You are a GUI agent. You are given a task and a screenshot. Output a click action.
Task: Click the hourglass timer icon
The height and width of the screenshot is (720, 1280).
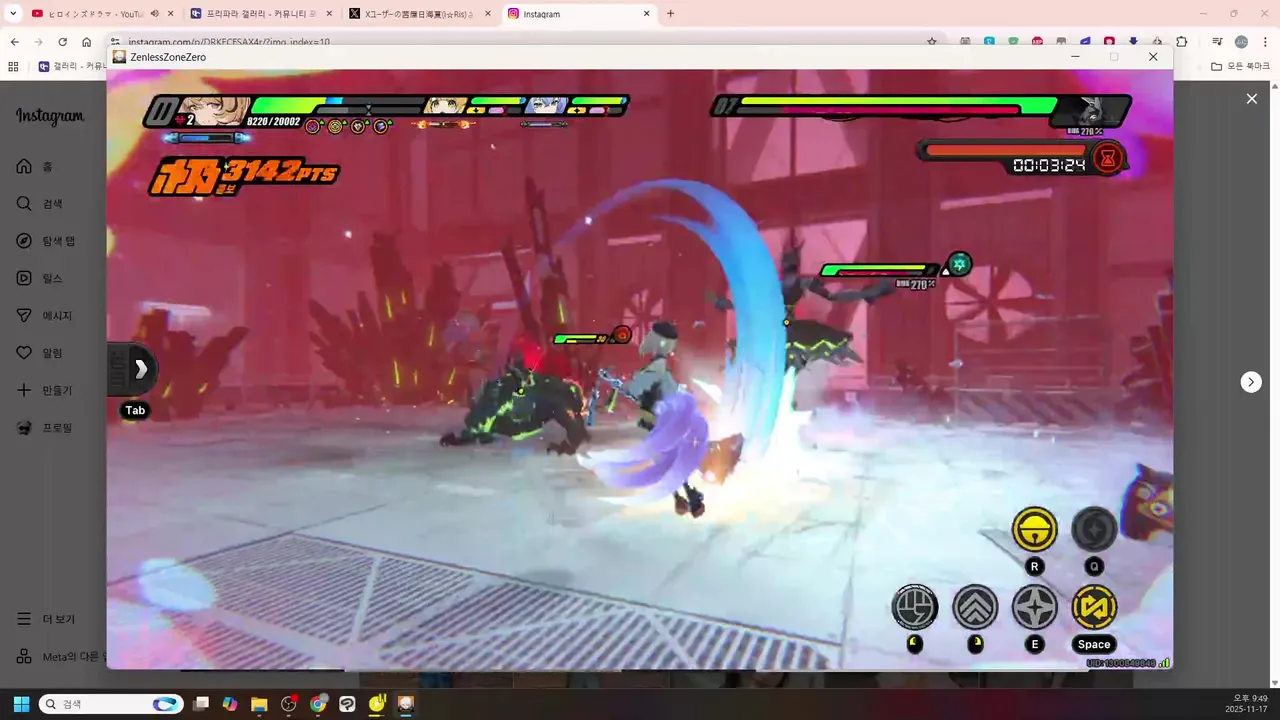[1108, 157]
